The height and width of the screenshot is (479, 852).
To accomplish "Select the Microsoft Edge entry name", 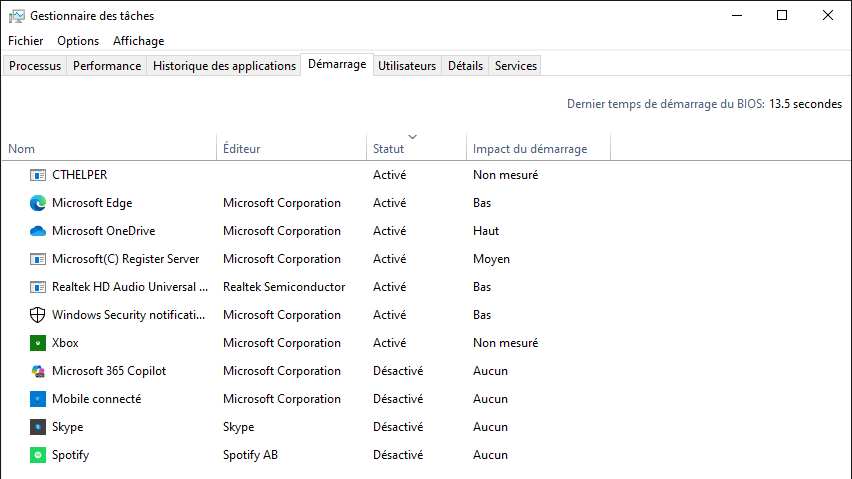I will [92, 203].
